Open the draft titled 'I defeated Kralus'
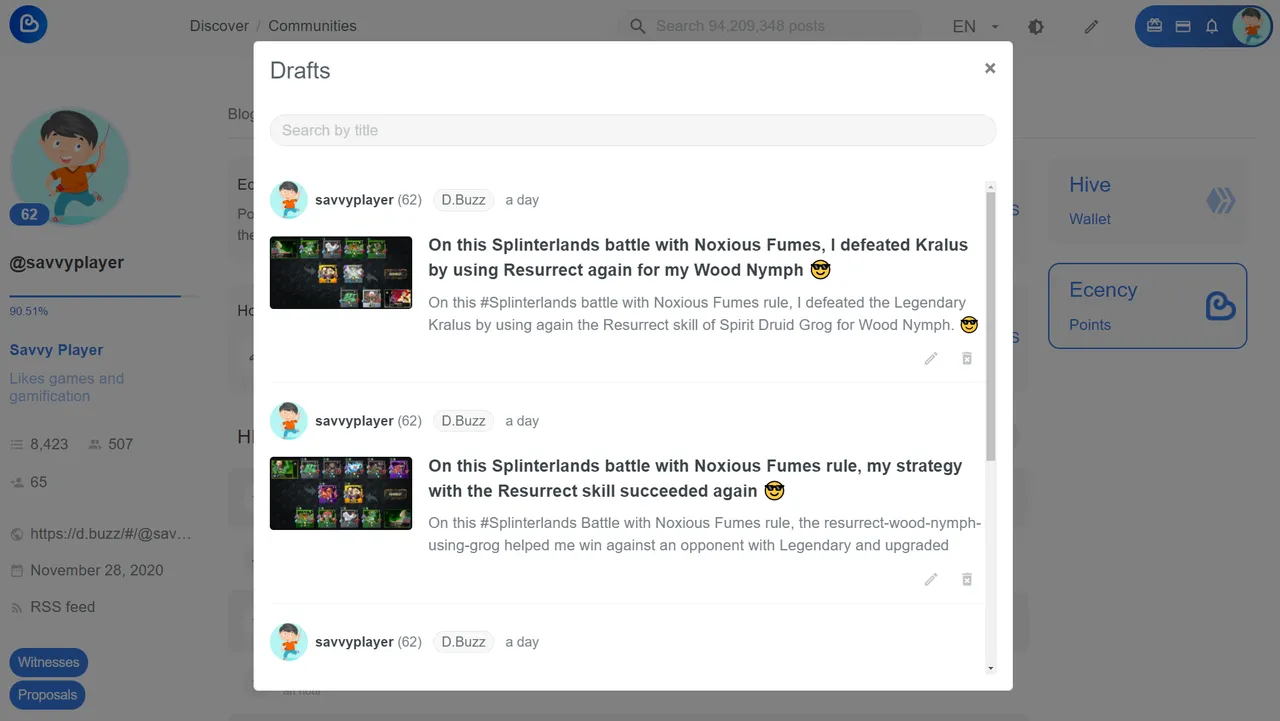 coord(698,257)
